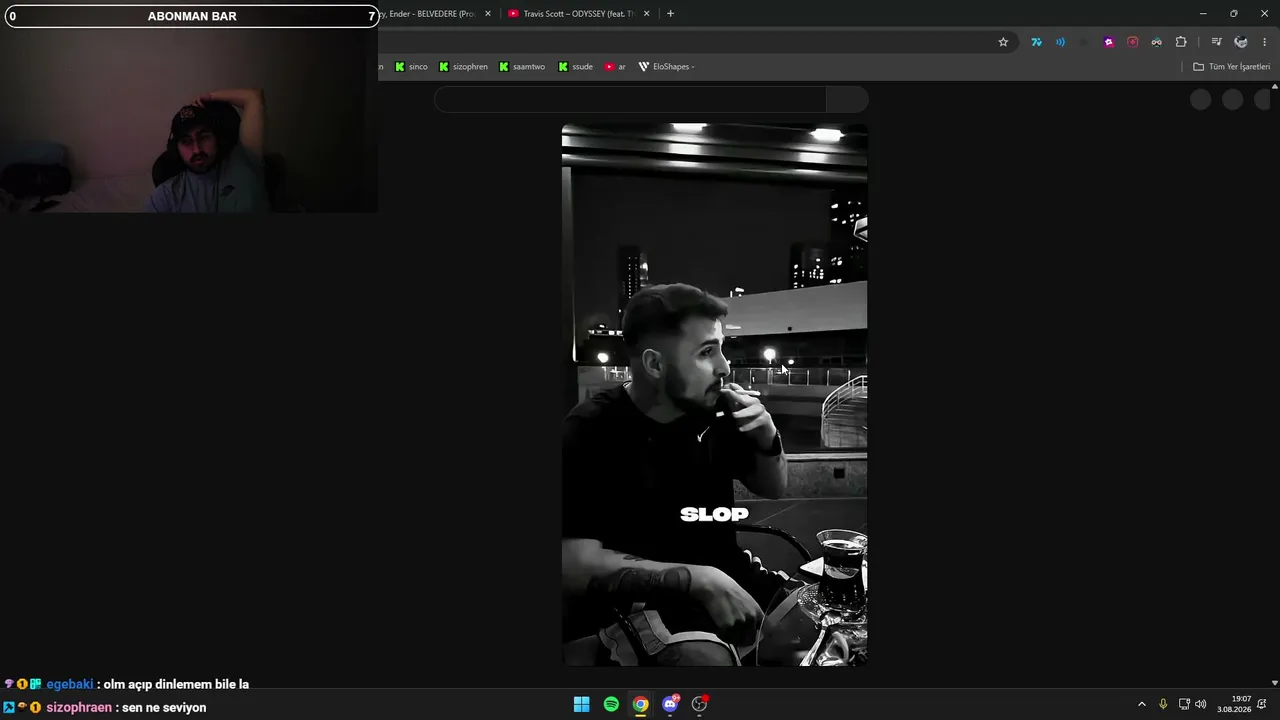Click the YouTube search input field
The image size is (1280, 720).
coord(630,99)
